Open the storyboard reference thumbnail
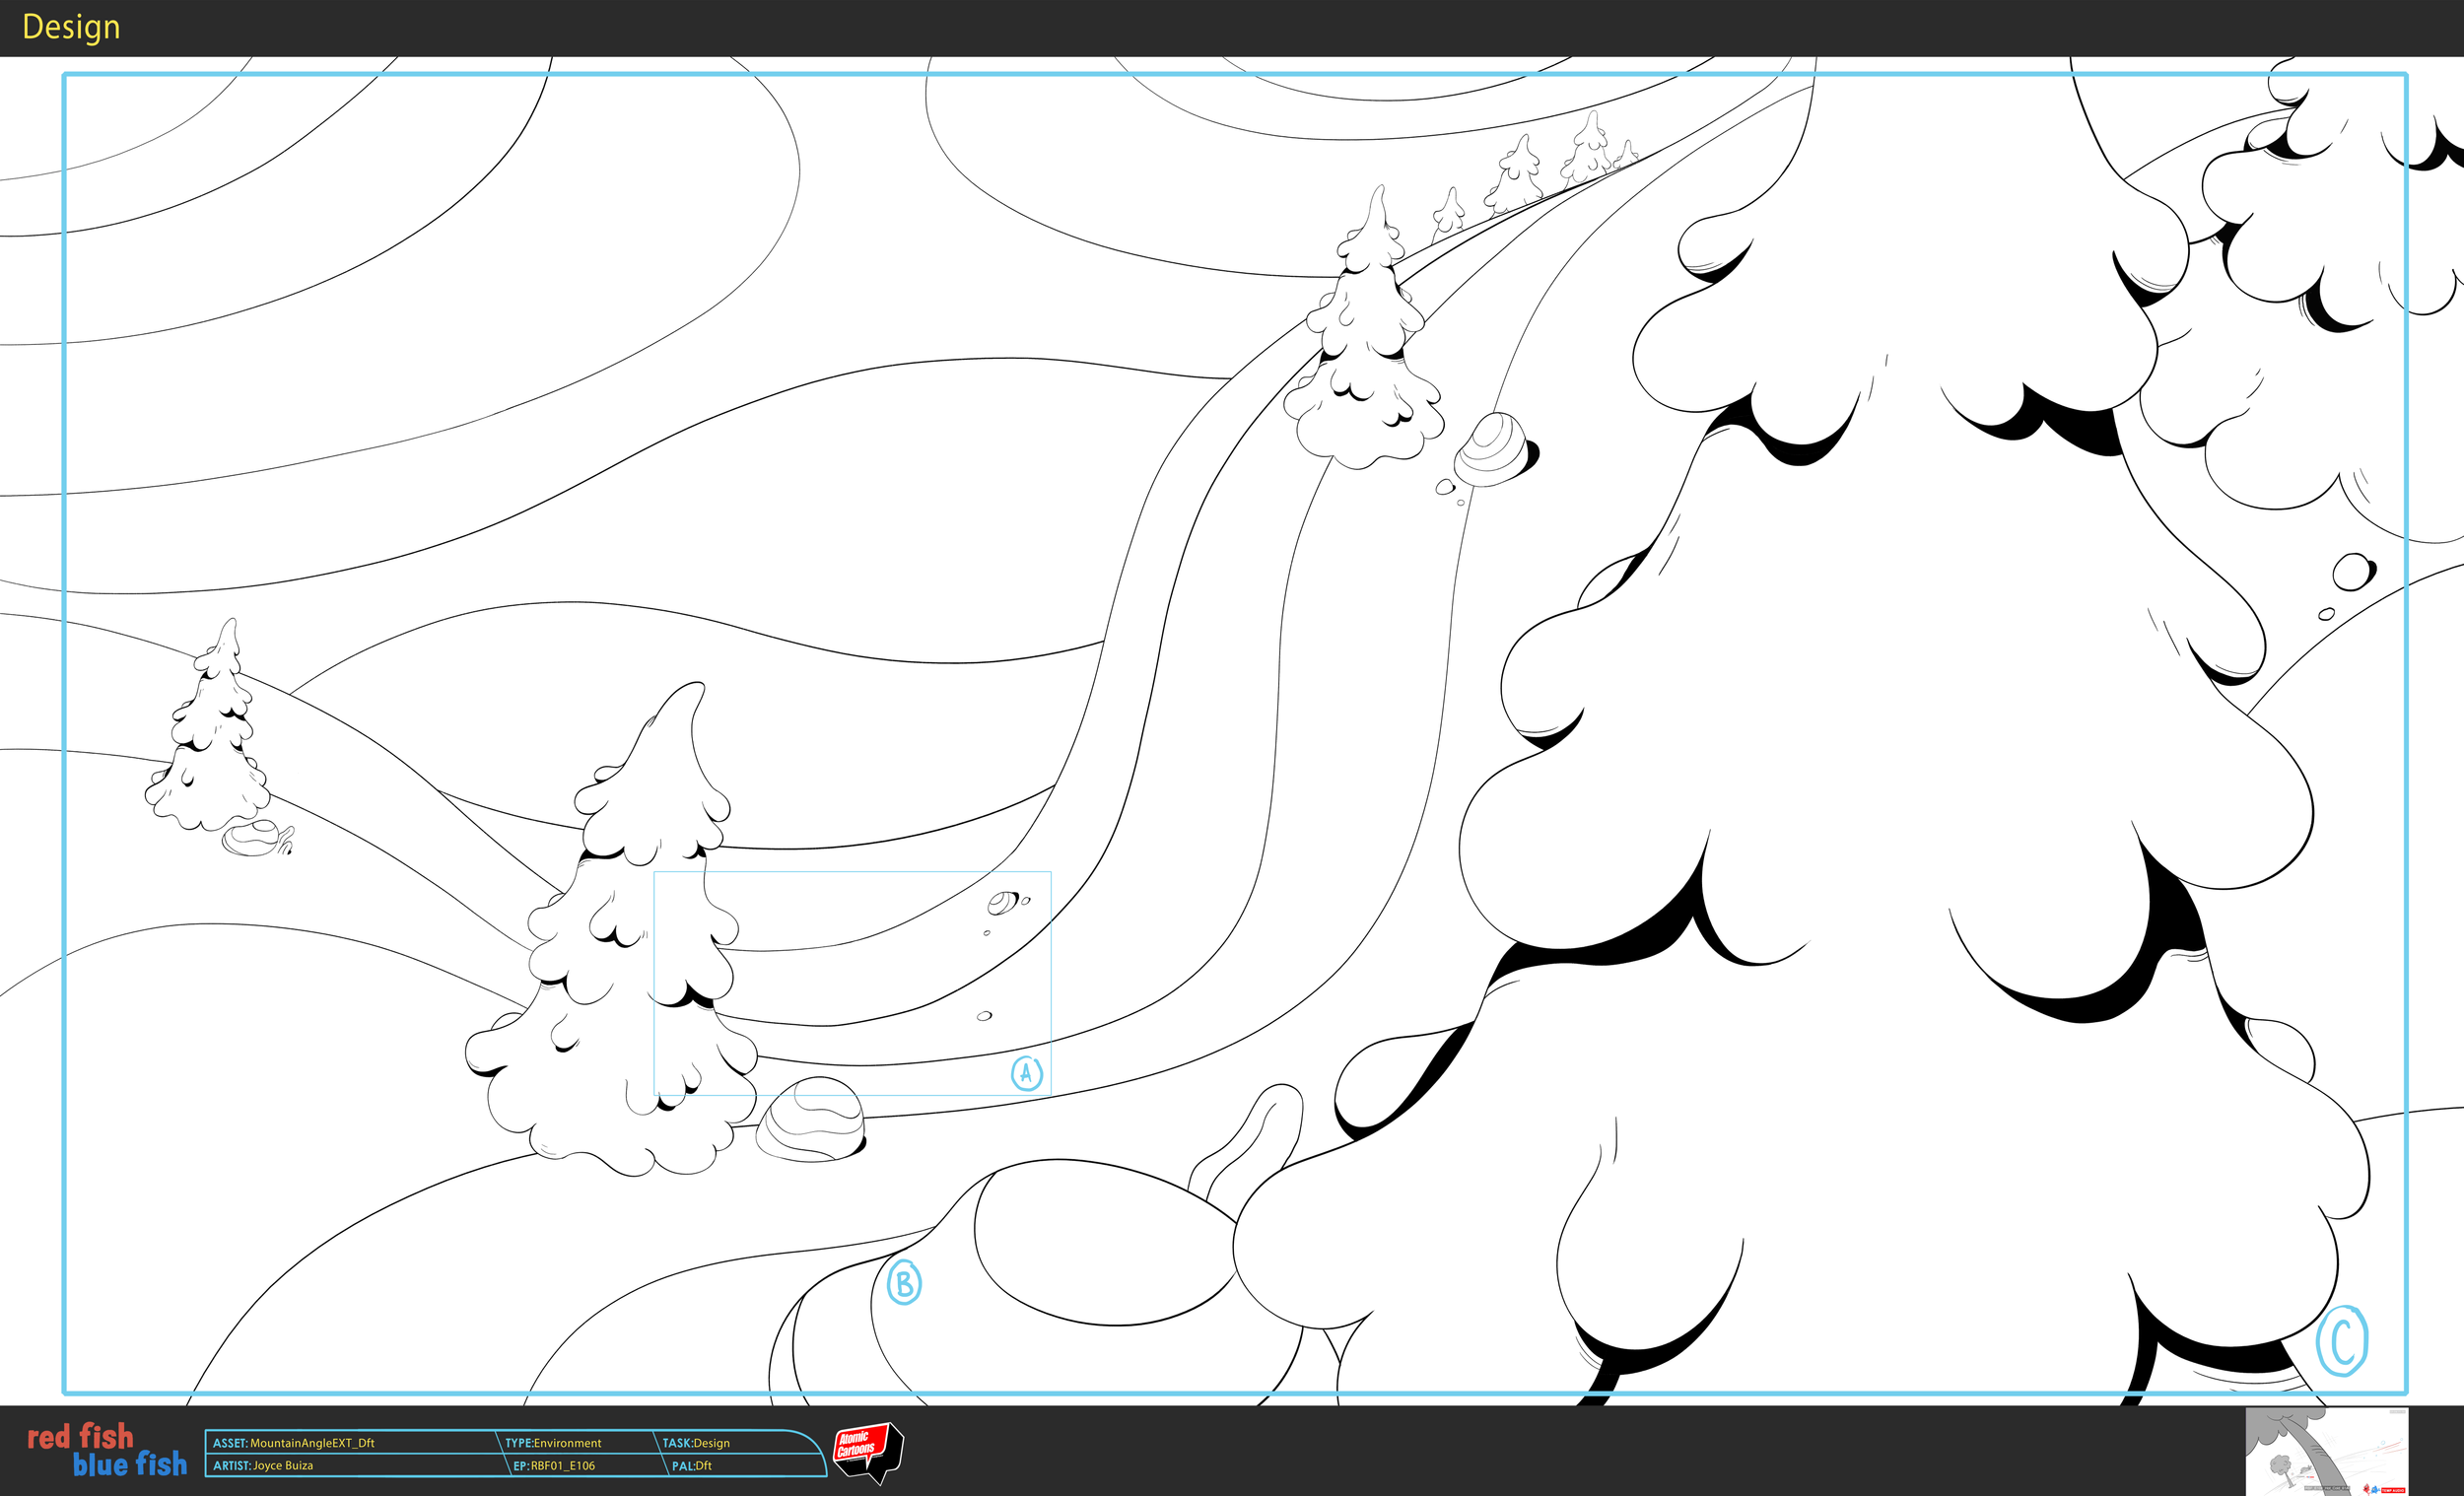2464x1496 pixels. pos(2325,1452)
